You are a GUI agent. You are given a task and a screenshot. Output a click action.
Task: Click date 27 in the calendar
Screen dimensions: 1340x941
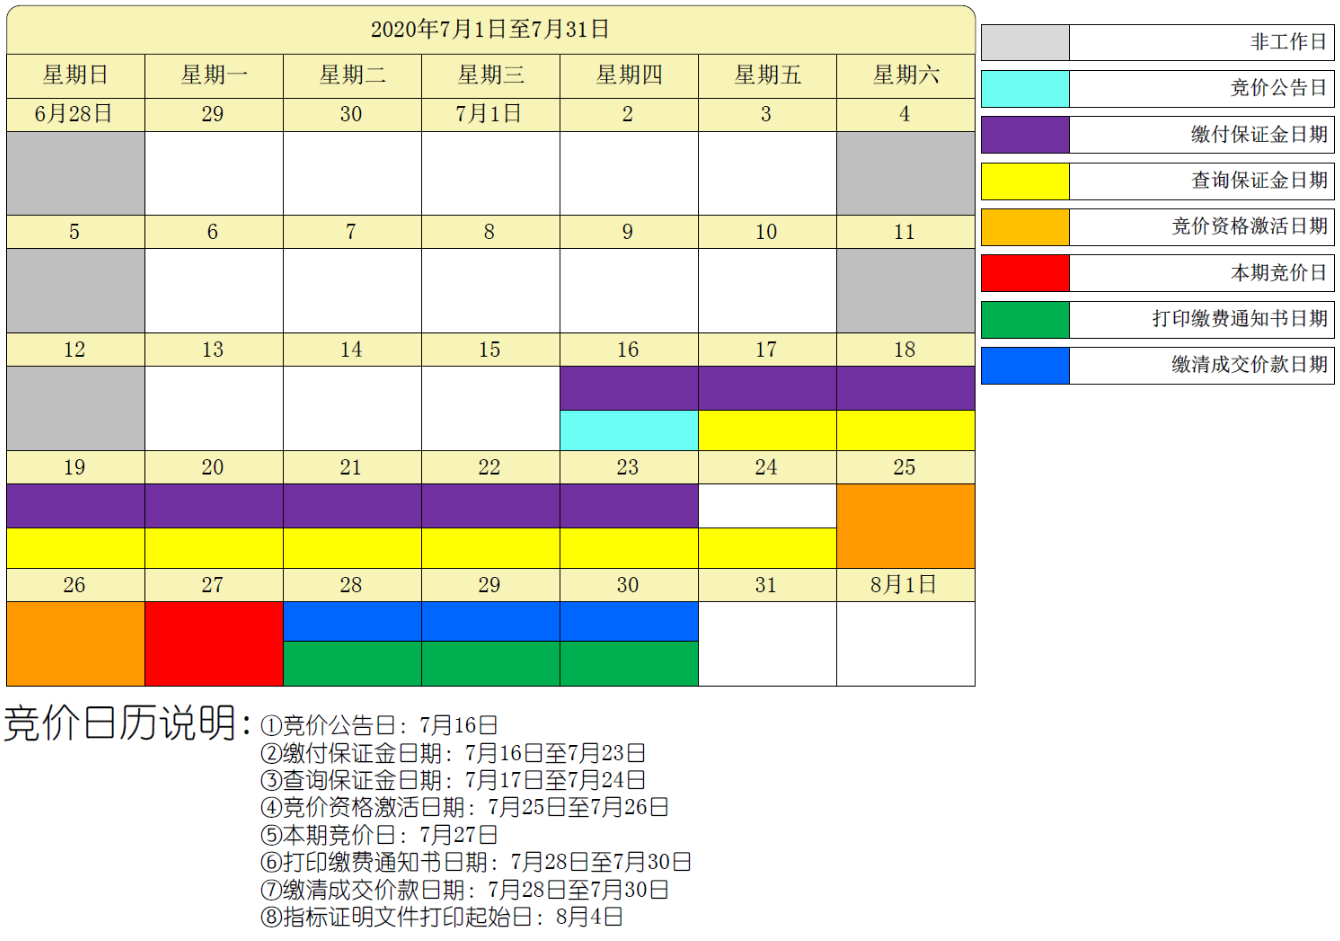[214, 585]
